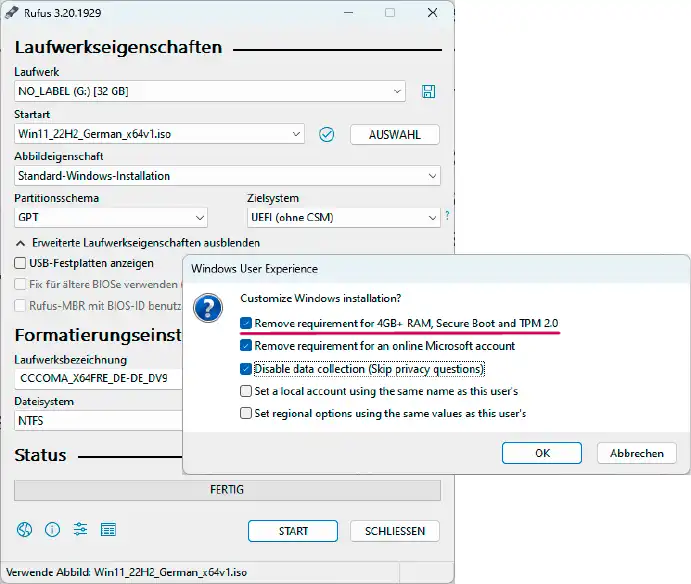Click the Customize Windows installation? text

click(321, 298)
